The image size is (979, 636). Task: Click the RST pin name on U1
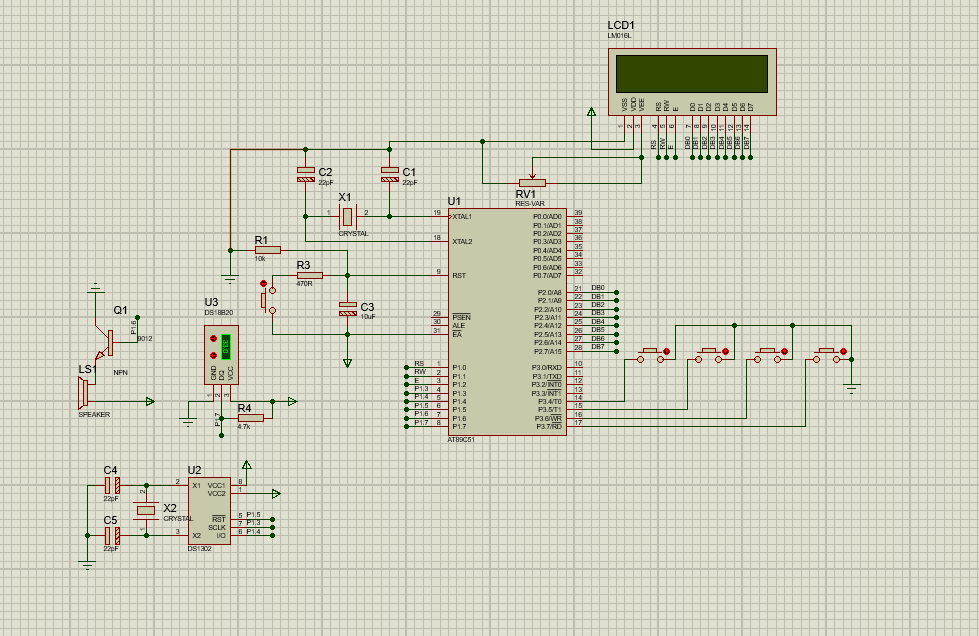[x=459, y=275]
